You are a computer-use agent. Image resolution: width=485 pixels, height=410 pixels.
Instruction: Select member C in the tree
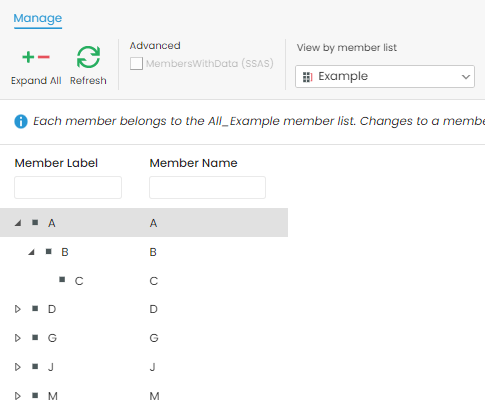79,281
